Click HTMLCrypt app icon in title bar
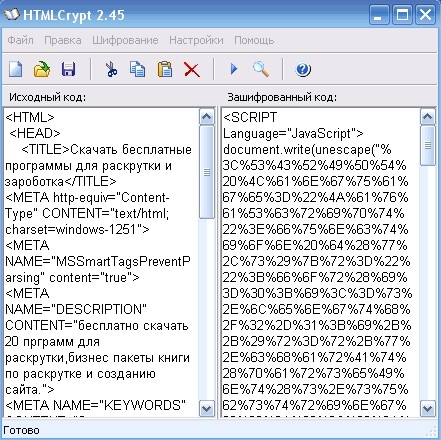 tap(12, 15)
